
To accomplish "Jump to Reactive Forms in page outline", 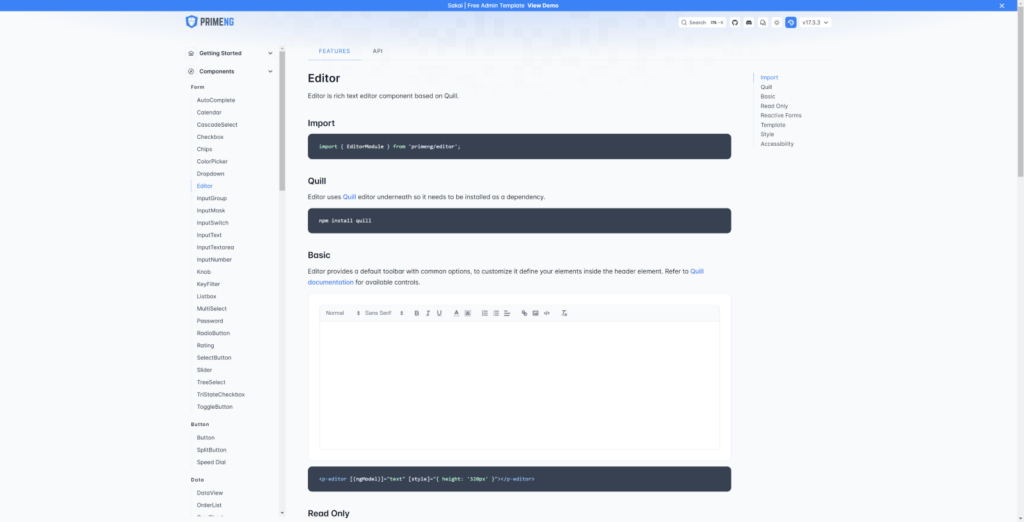I will tap(781, 115).
